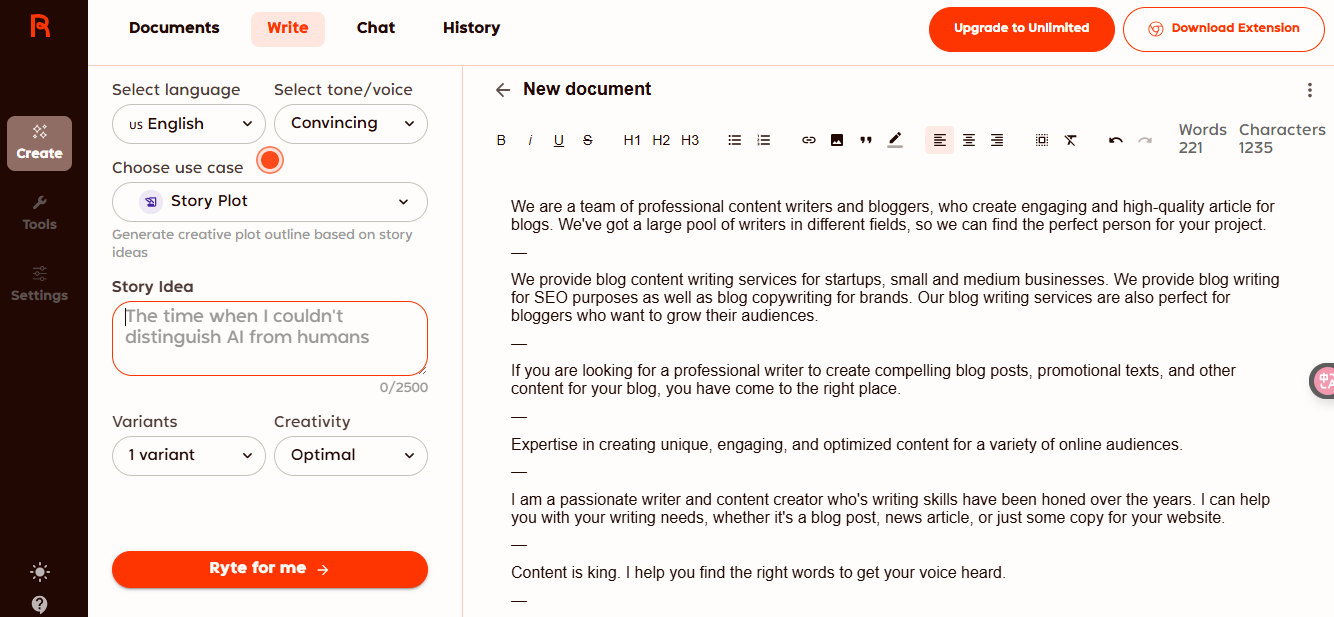Click Upgrade to Unlimited

coord(1021,29)
